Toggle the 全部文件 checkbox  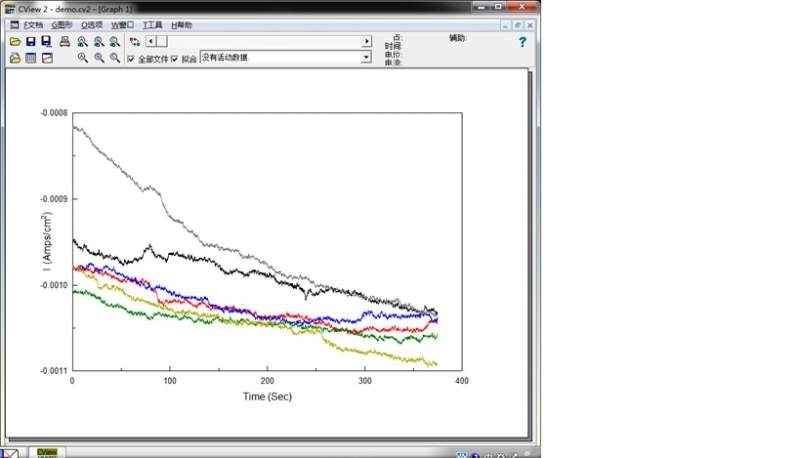(131, 59)
